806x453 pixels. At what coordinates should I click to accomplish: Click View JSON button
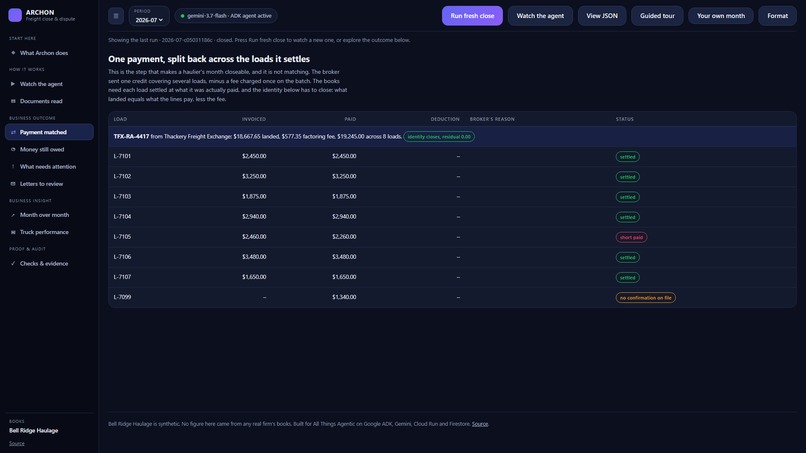602,16
